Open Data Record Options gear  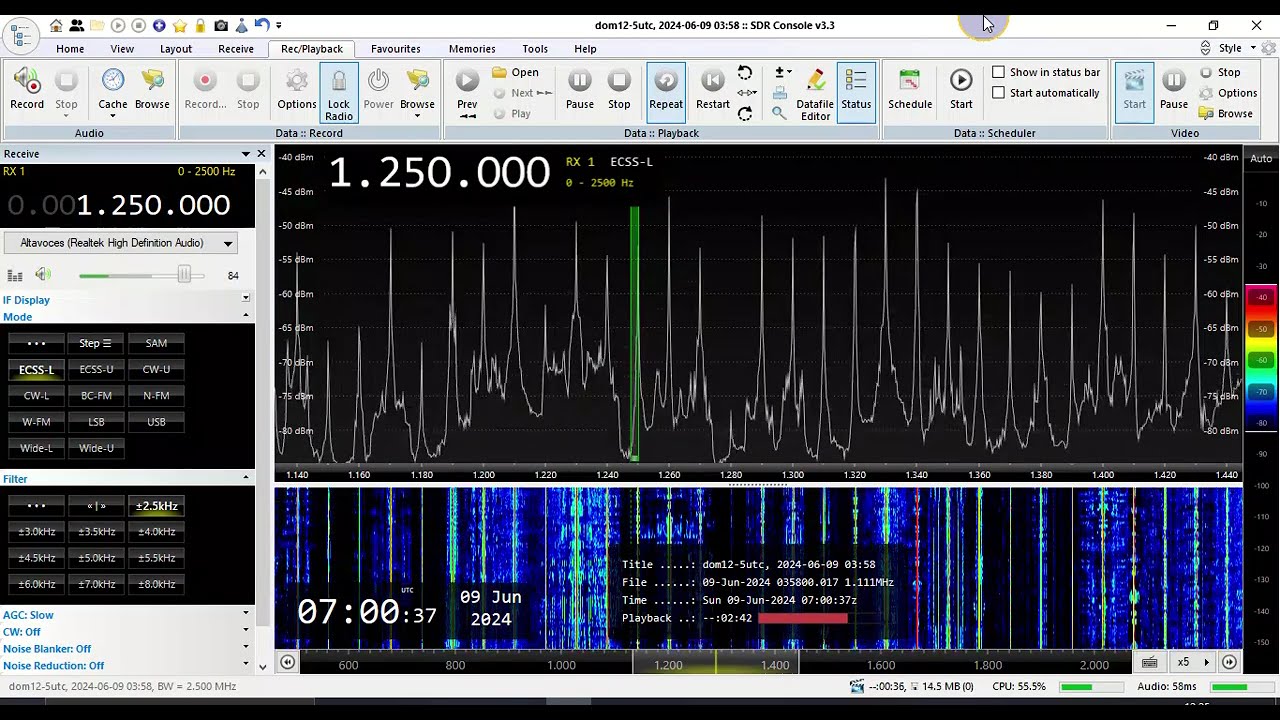pyautogui.click(x=297, y=91)
